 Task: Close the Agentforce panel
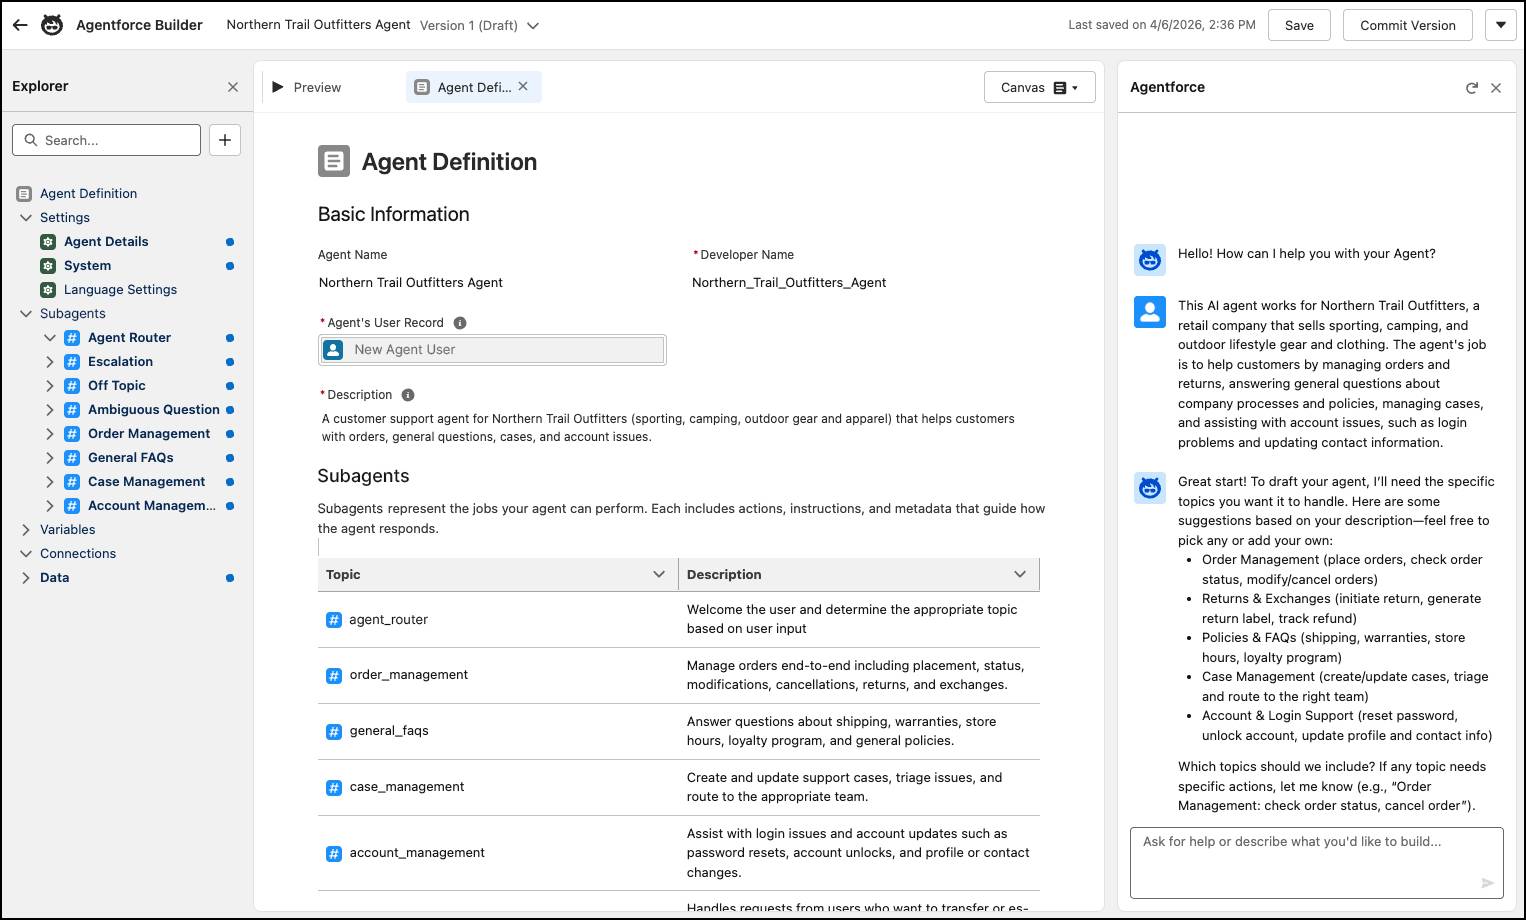[1496, 88]
